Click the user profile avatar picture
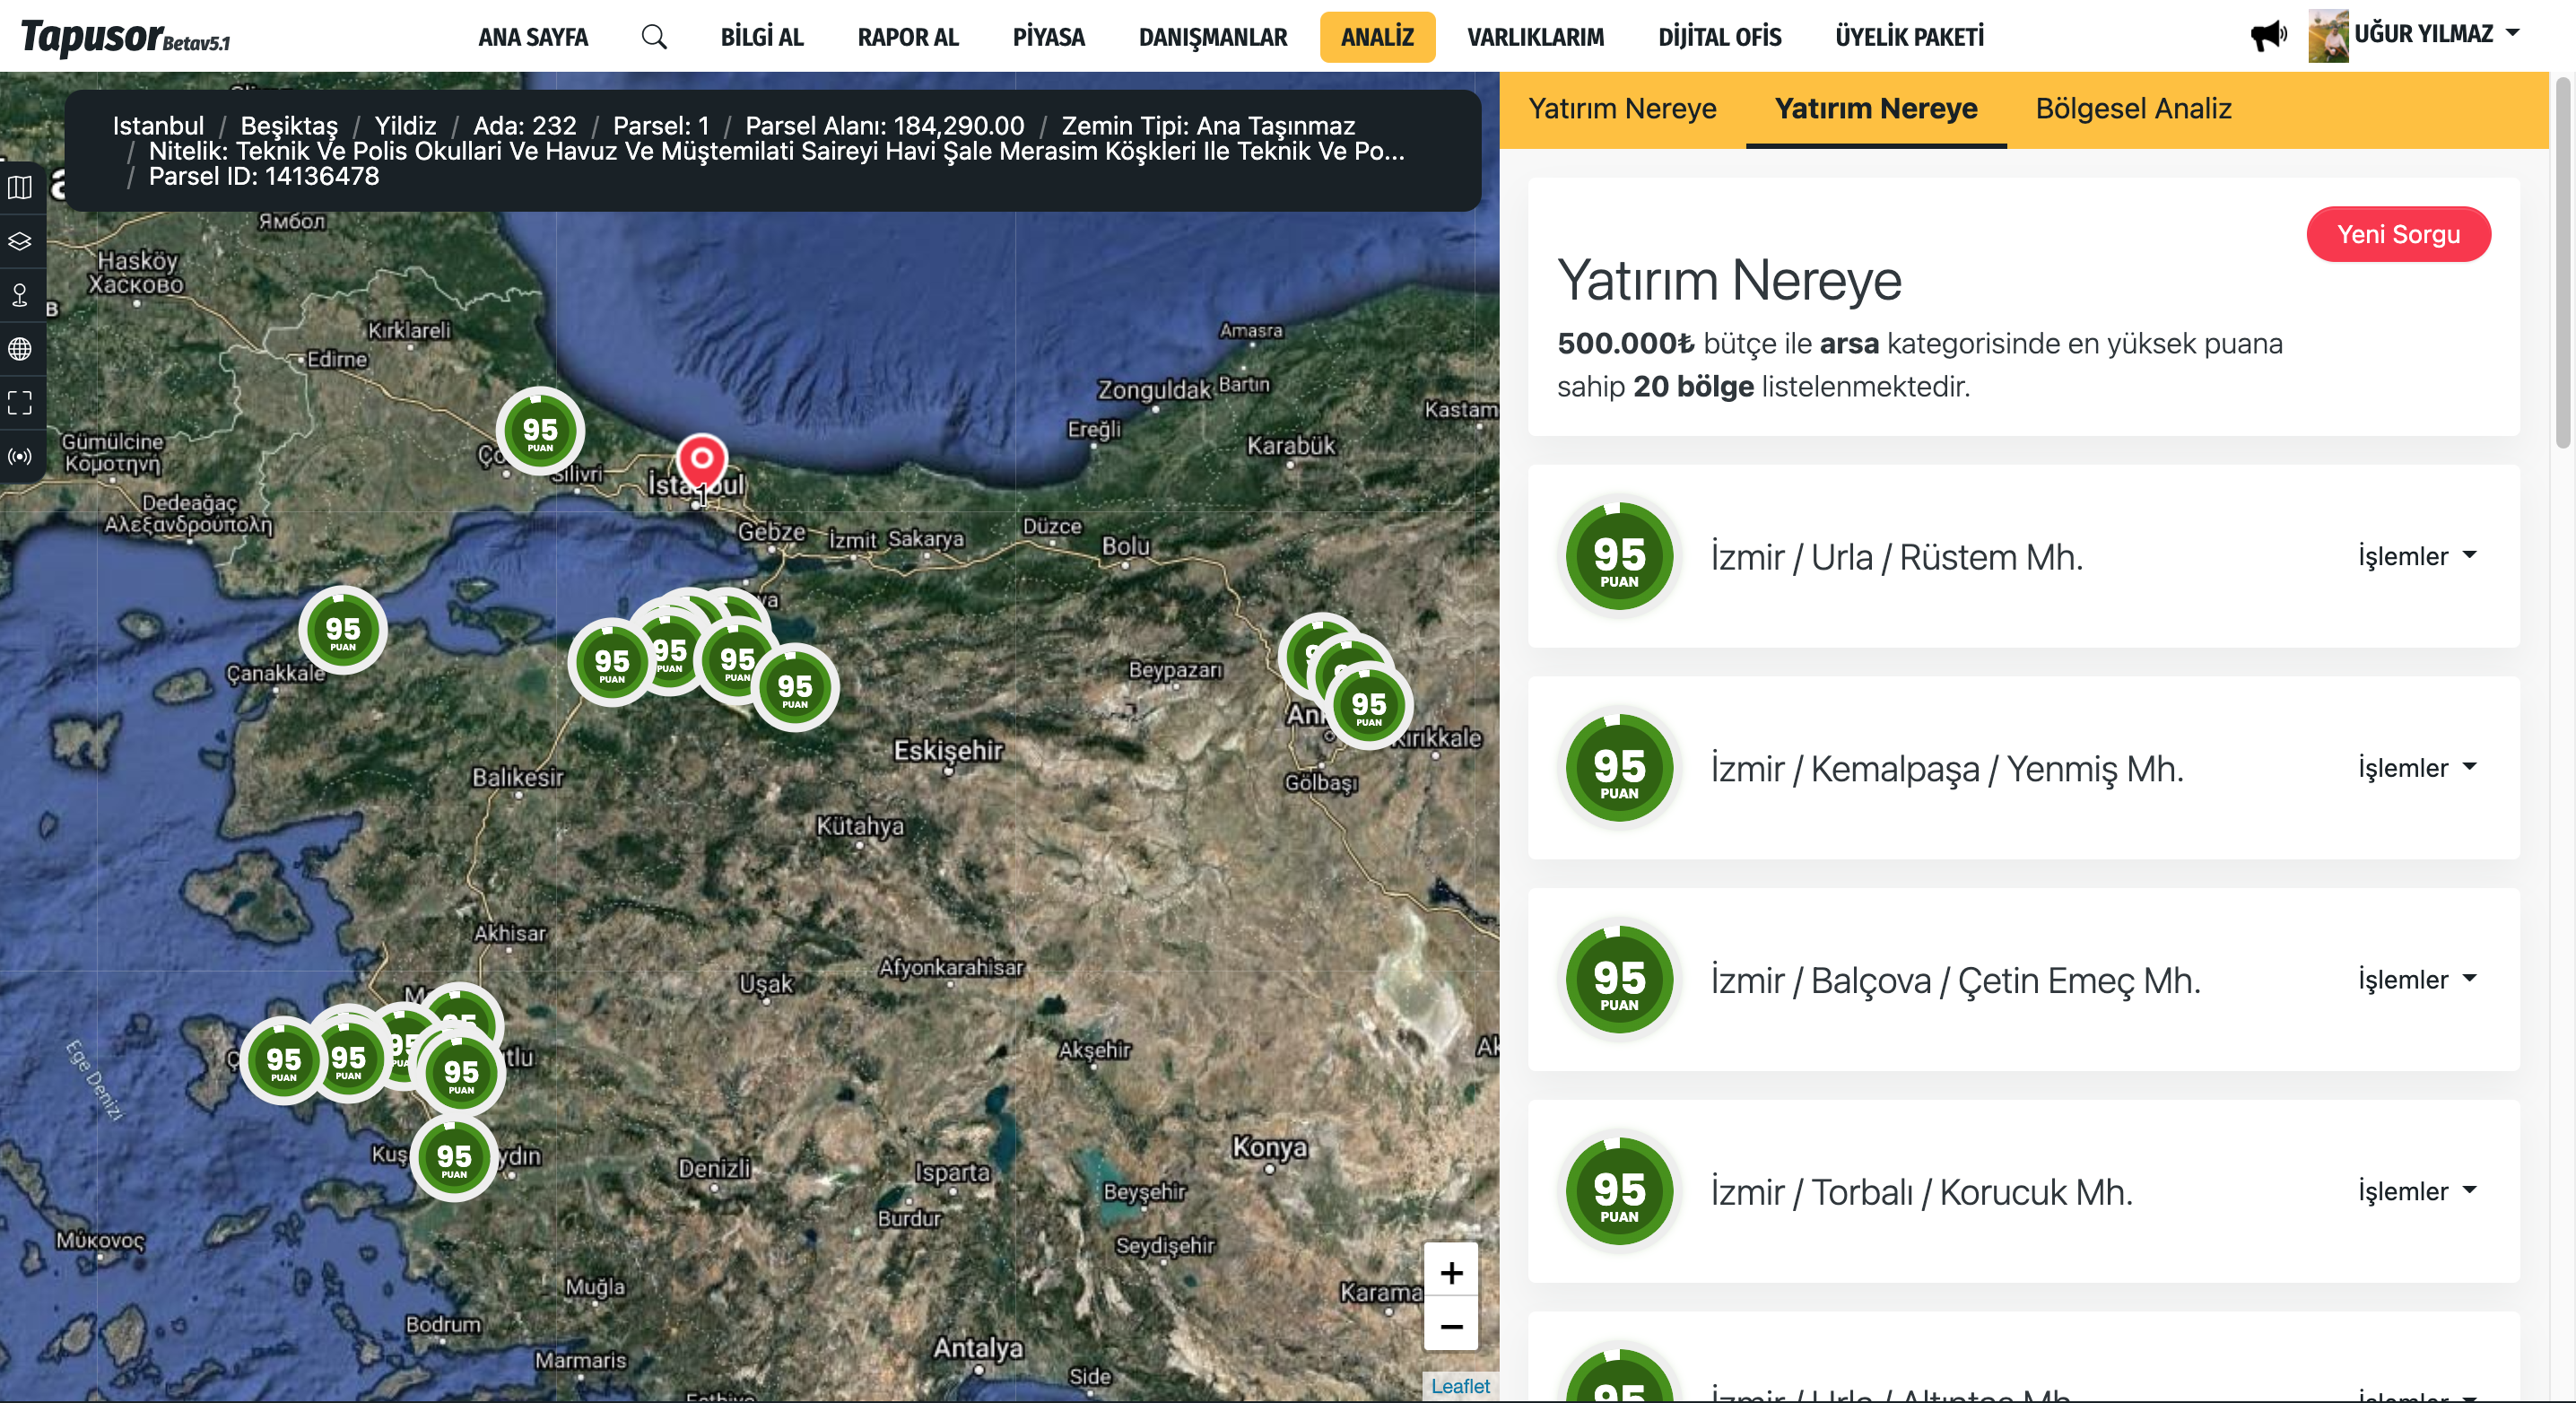 pyautogui.click(x=2328, y=36)
